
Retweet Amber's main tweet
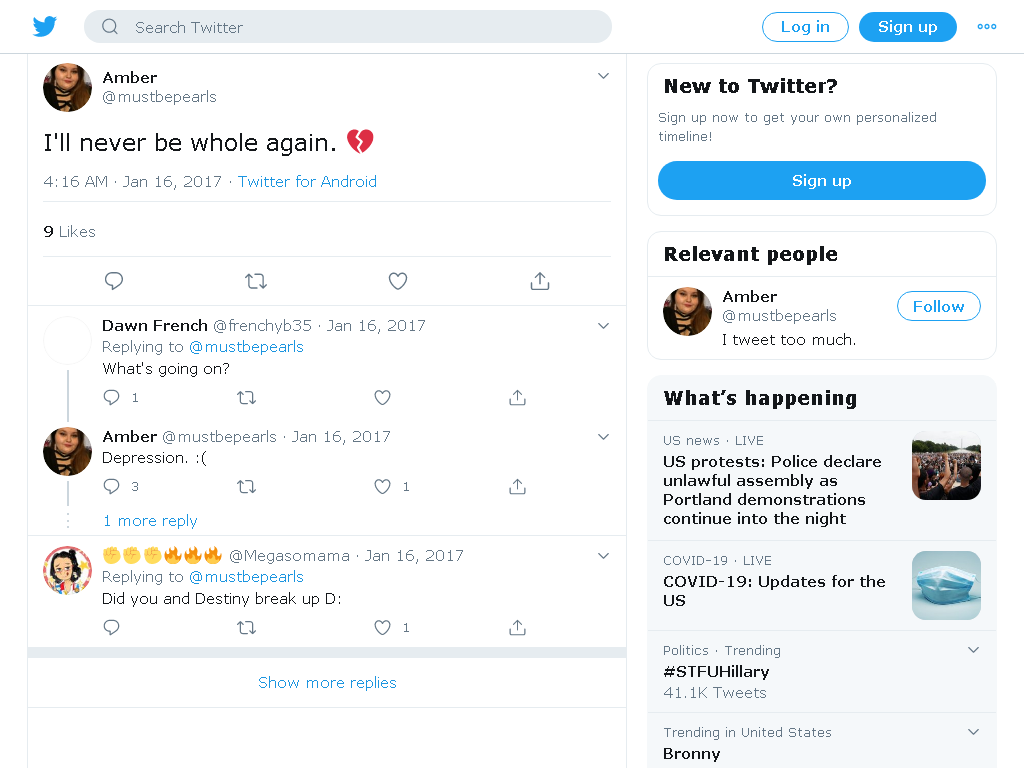click(256, 281)
